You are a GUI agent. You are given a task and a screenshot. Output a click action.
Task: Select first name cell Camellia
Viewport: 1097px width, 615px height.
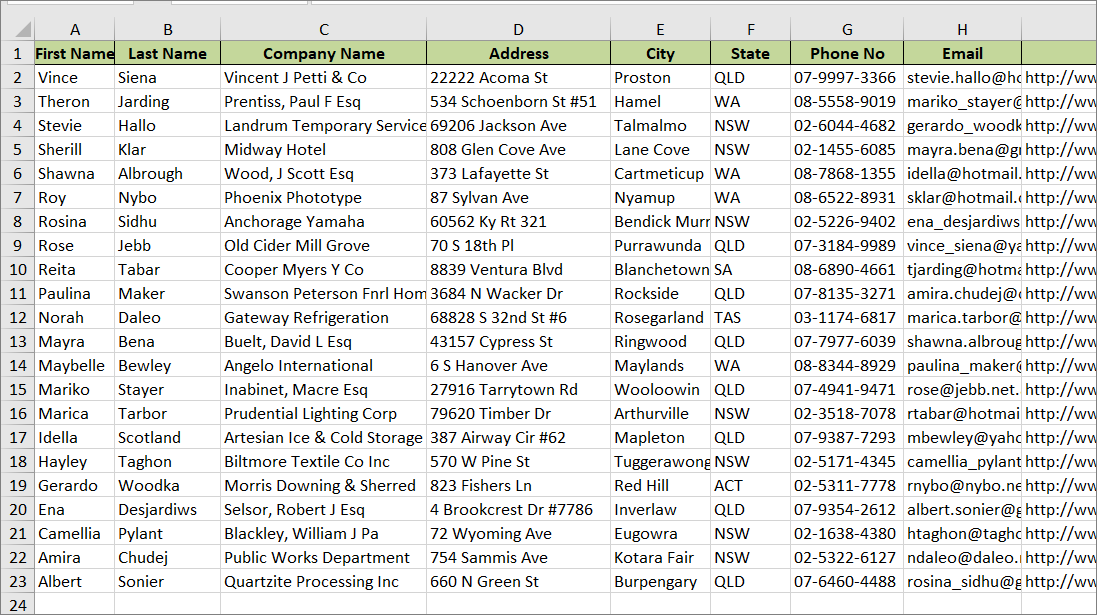[75, 534]
